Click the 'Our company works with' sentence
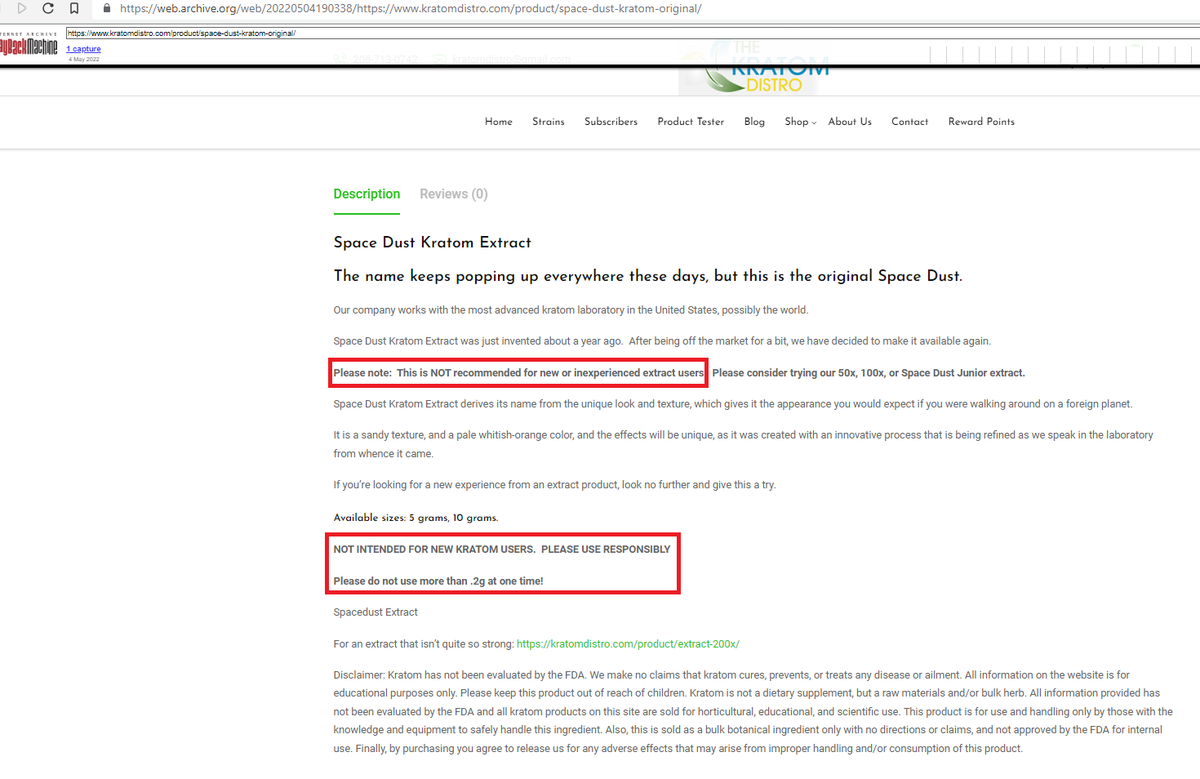This screenshot has height=779, width=1200. [571, 310]
